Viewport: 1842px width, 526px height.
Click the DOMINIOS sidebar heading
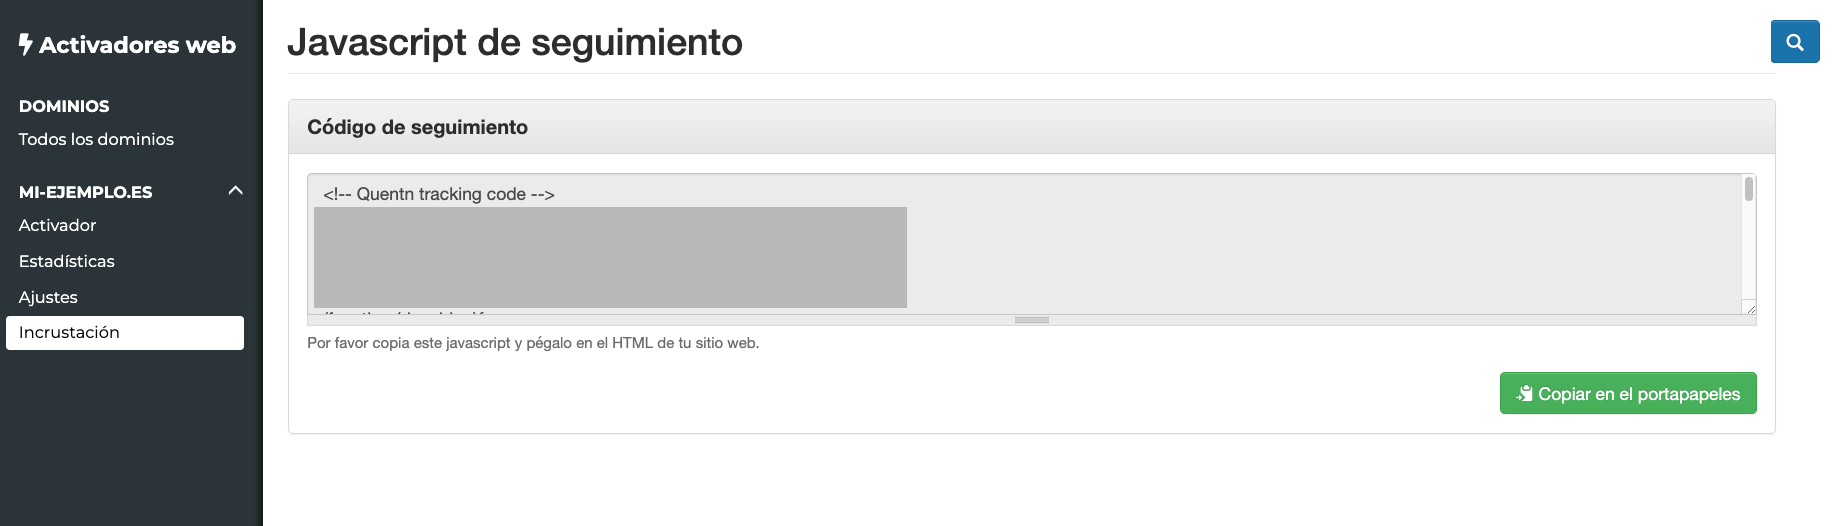[x=64, y=106]
